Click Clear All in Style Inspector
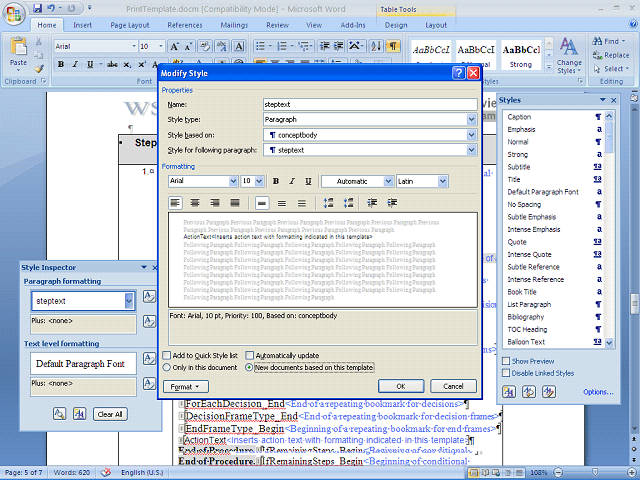 click(x=110, y=414)
